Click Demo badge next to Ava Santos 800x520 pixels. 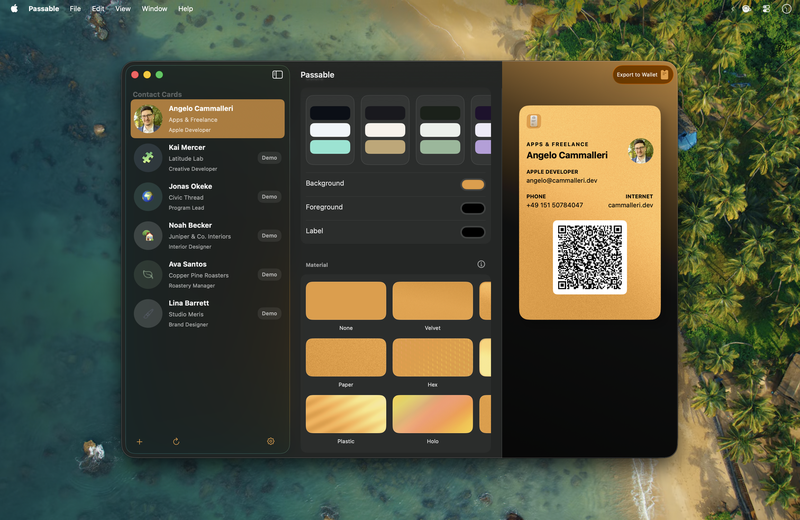click(269, 275)
